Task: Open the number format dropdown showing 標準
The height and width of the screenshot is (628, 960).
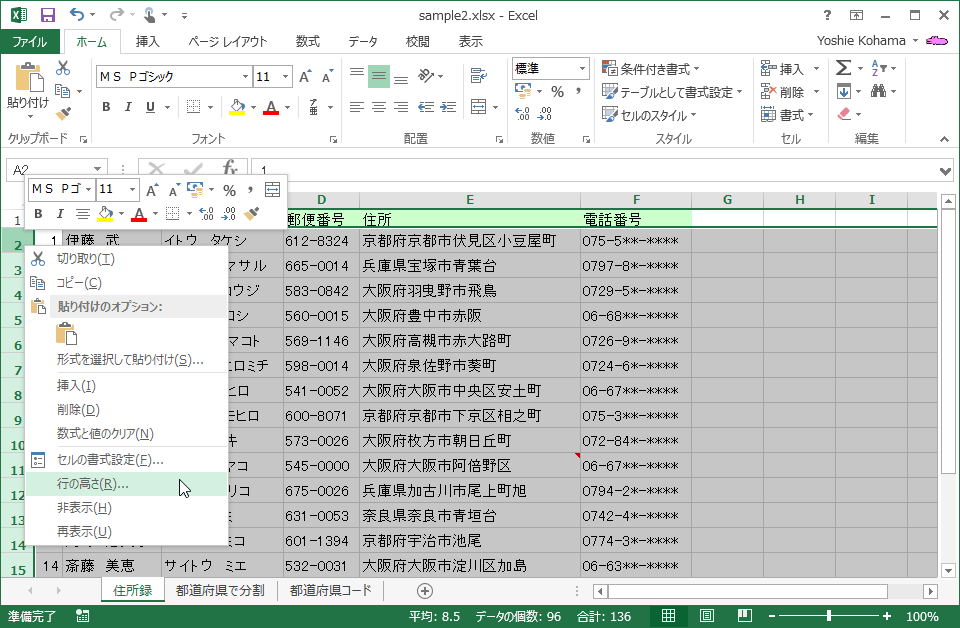Action: point(582,69)
